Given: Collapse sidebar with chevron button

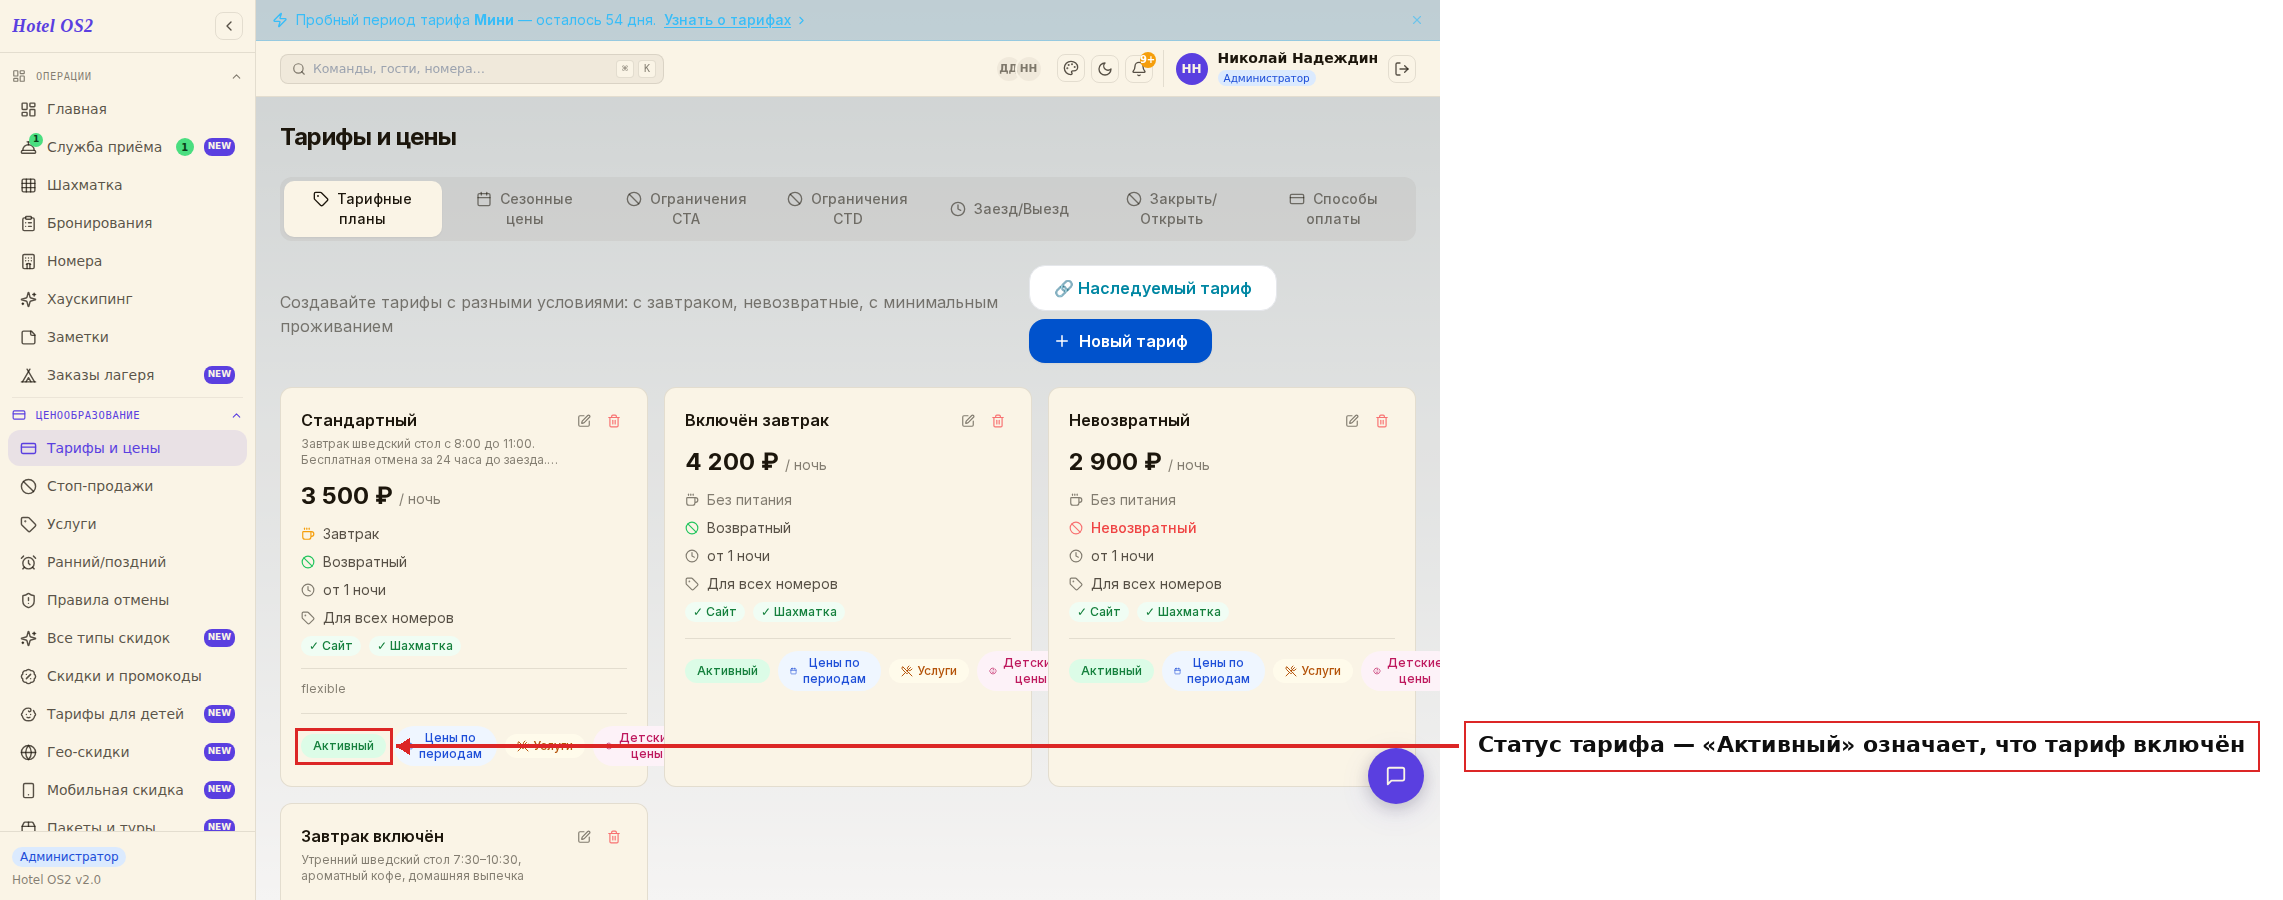Looking at the screenshot, I should coord(229,26).
